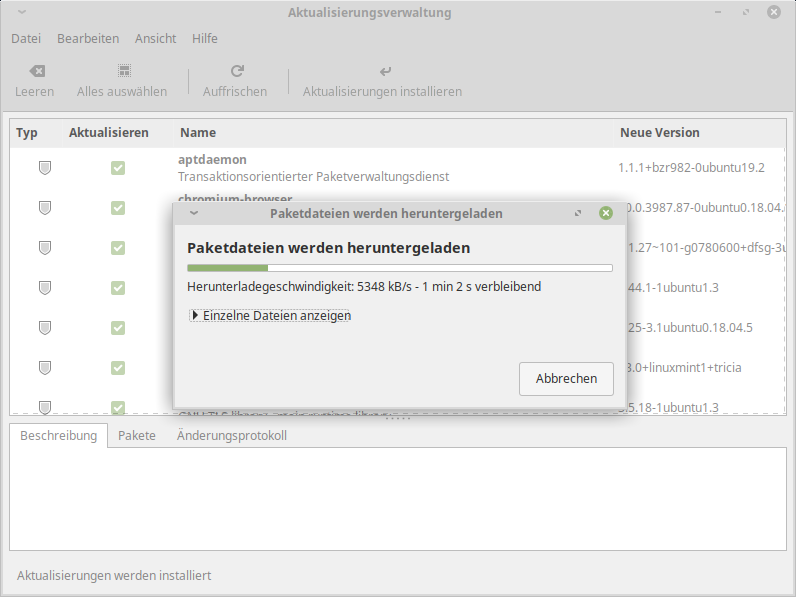Click the Alles auswählen icon
The width and height of the screenshot is (796, 597).
click(x=123, y=71)
